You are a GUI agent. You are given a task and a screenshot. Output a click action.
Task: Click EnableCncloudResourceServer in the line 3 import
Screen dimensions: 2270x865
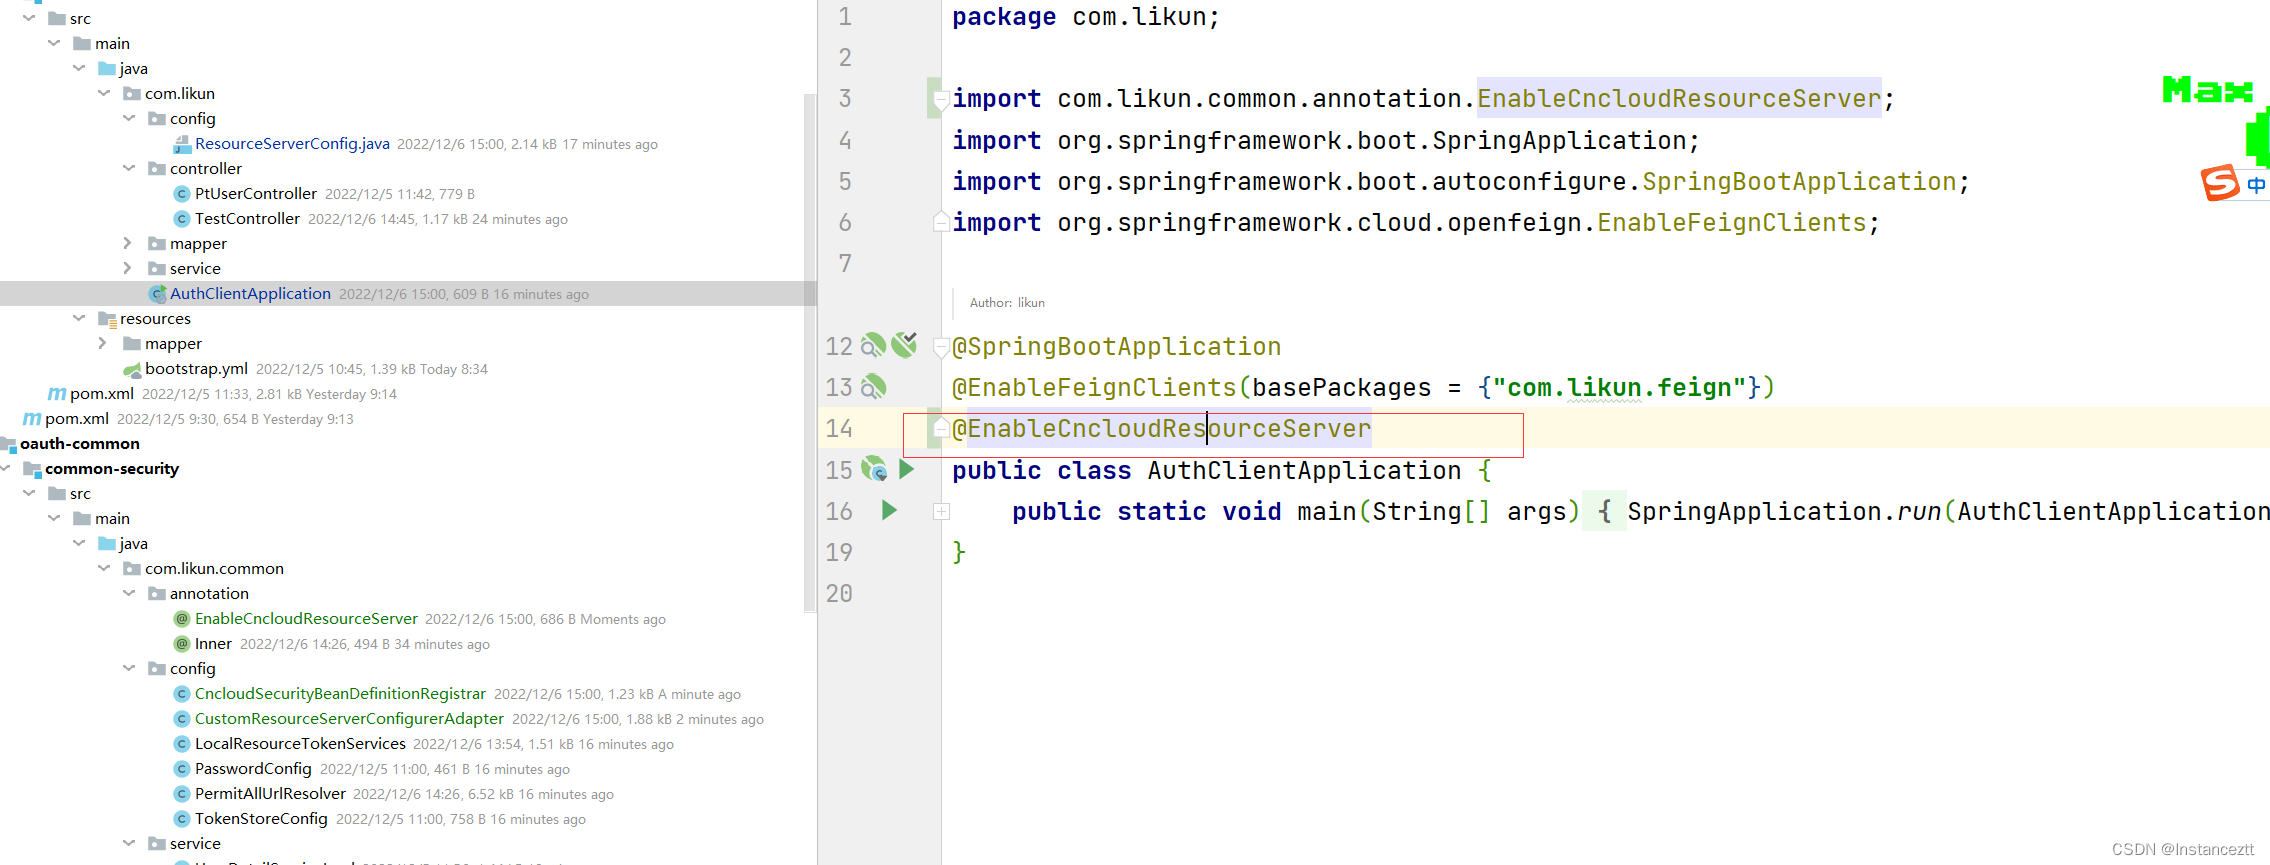point(1679,99)
